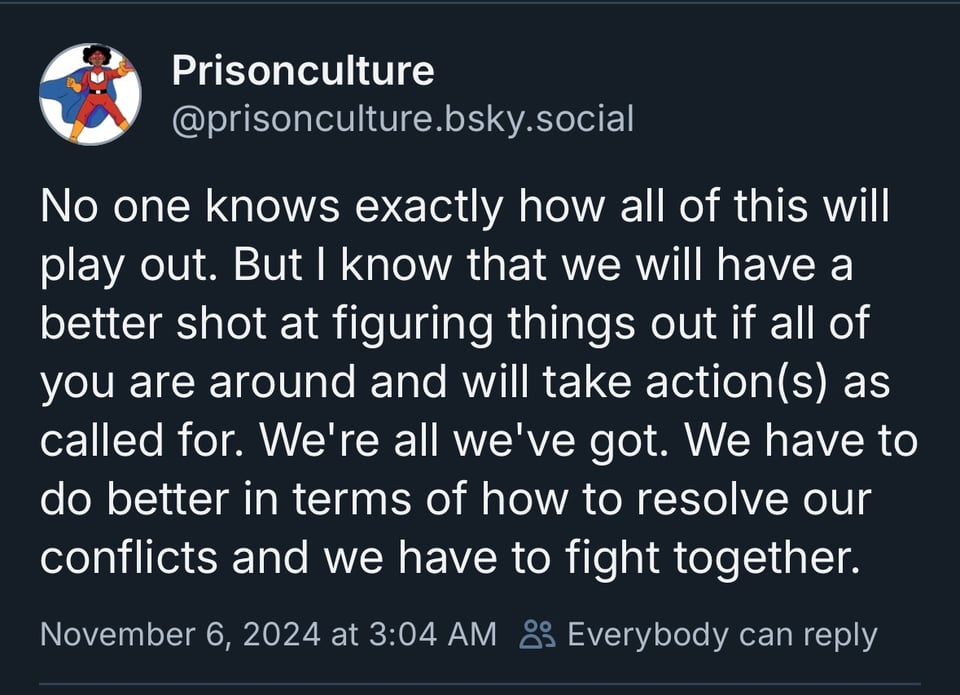The width and height of the screenshot is (960, 695).
Task: Click the November 6, 2024 date
Action: [182, 634]
